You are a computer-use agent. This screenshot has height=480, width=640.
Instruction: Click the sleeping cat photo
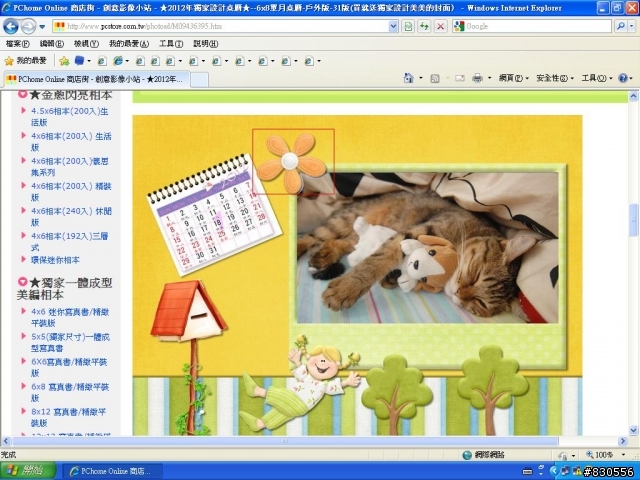427,248
